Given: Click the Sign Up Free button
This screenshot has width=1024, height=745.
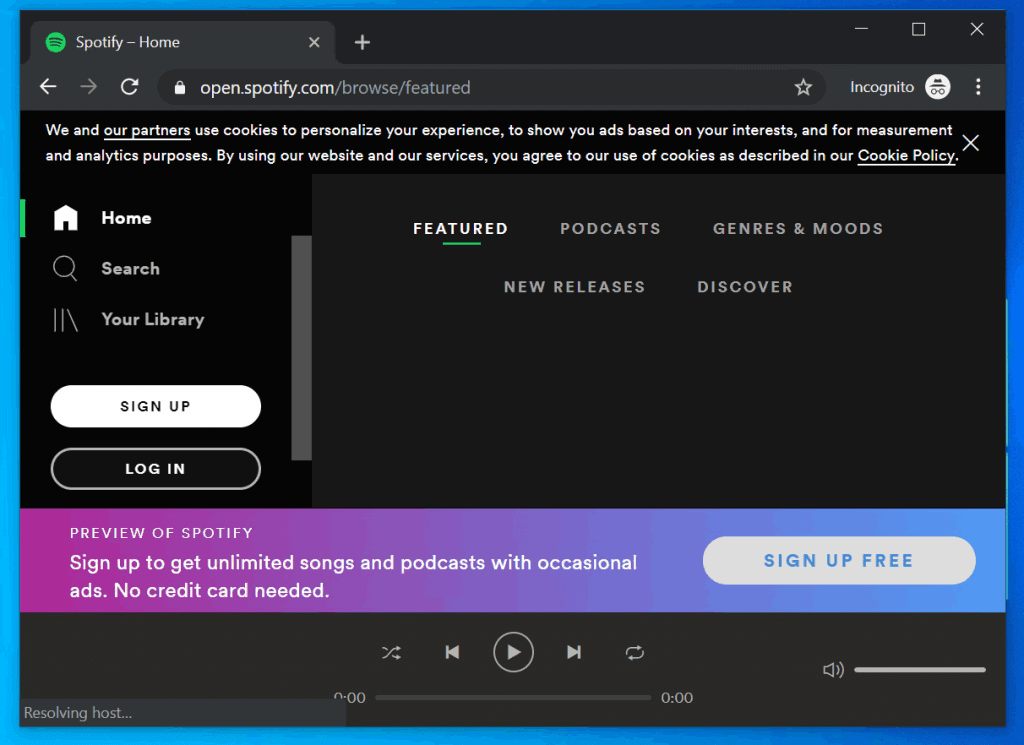Looking at the screenshot, I should [x=839, y=560].
